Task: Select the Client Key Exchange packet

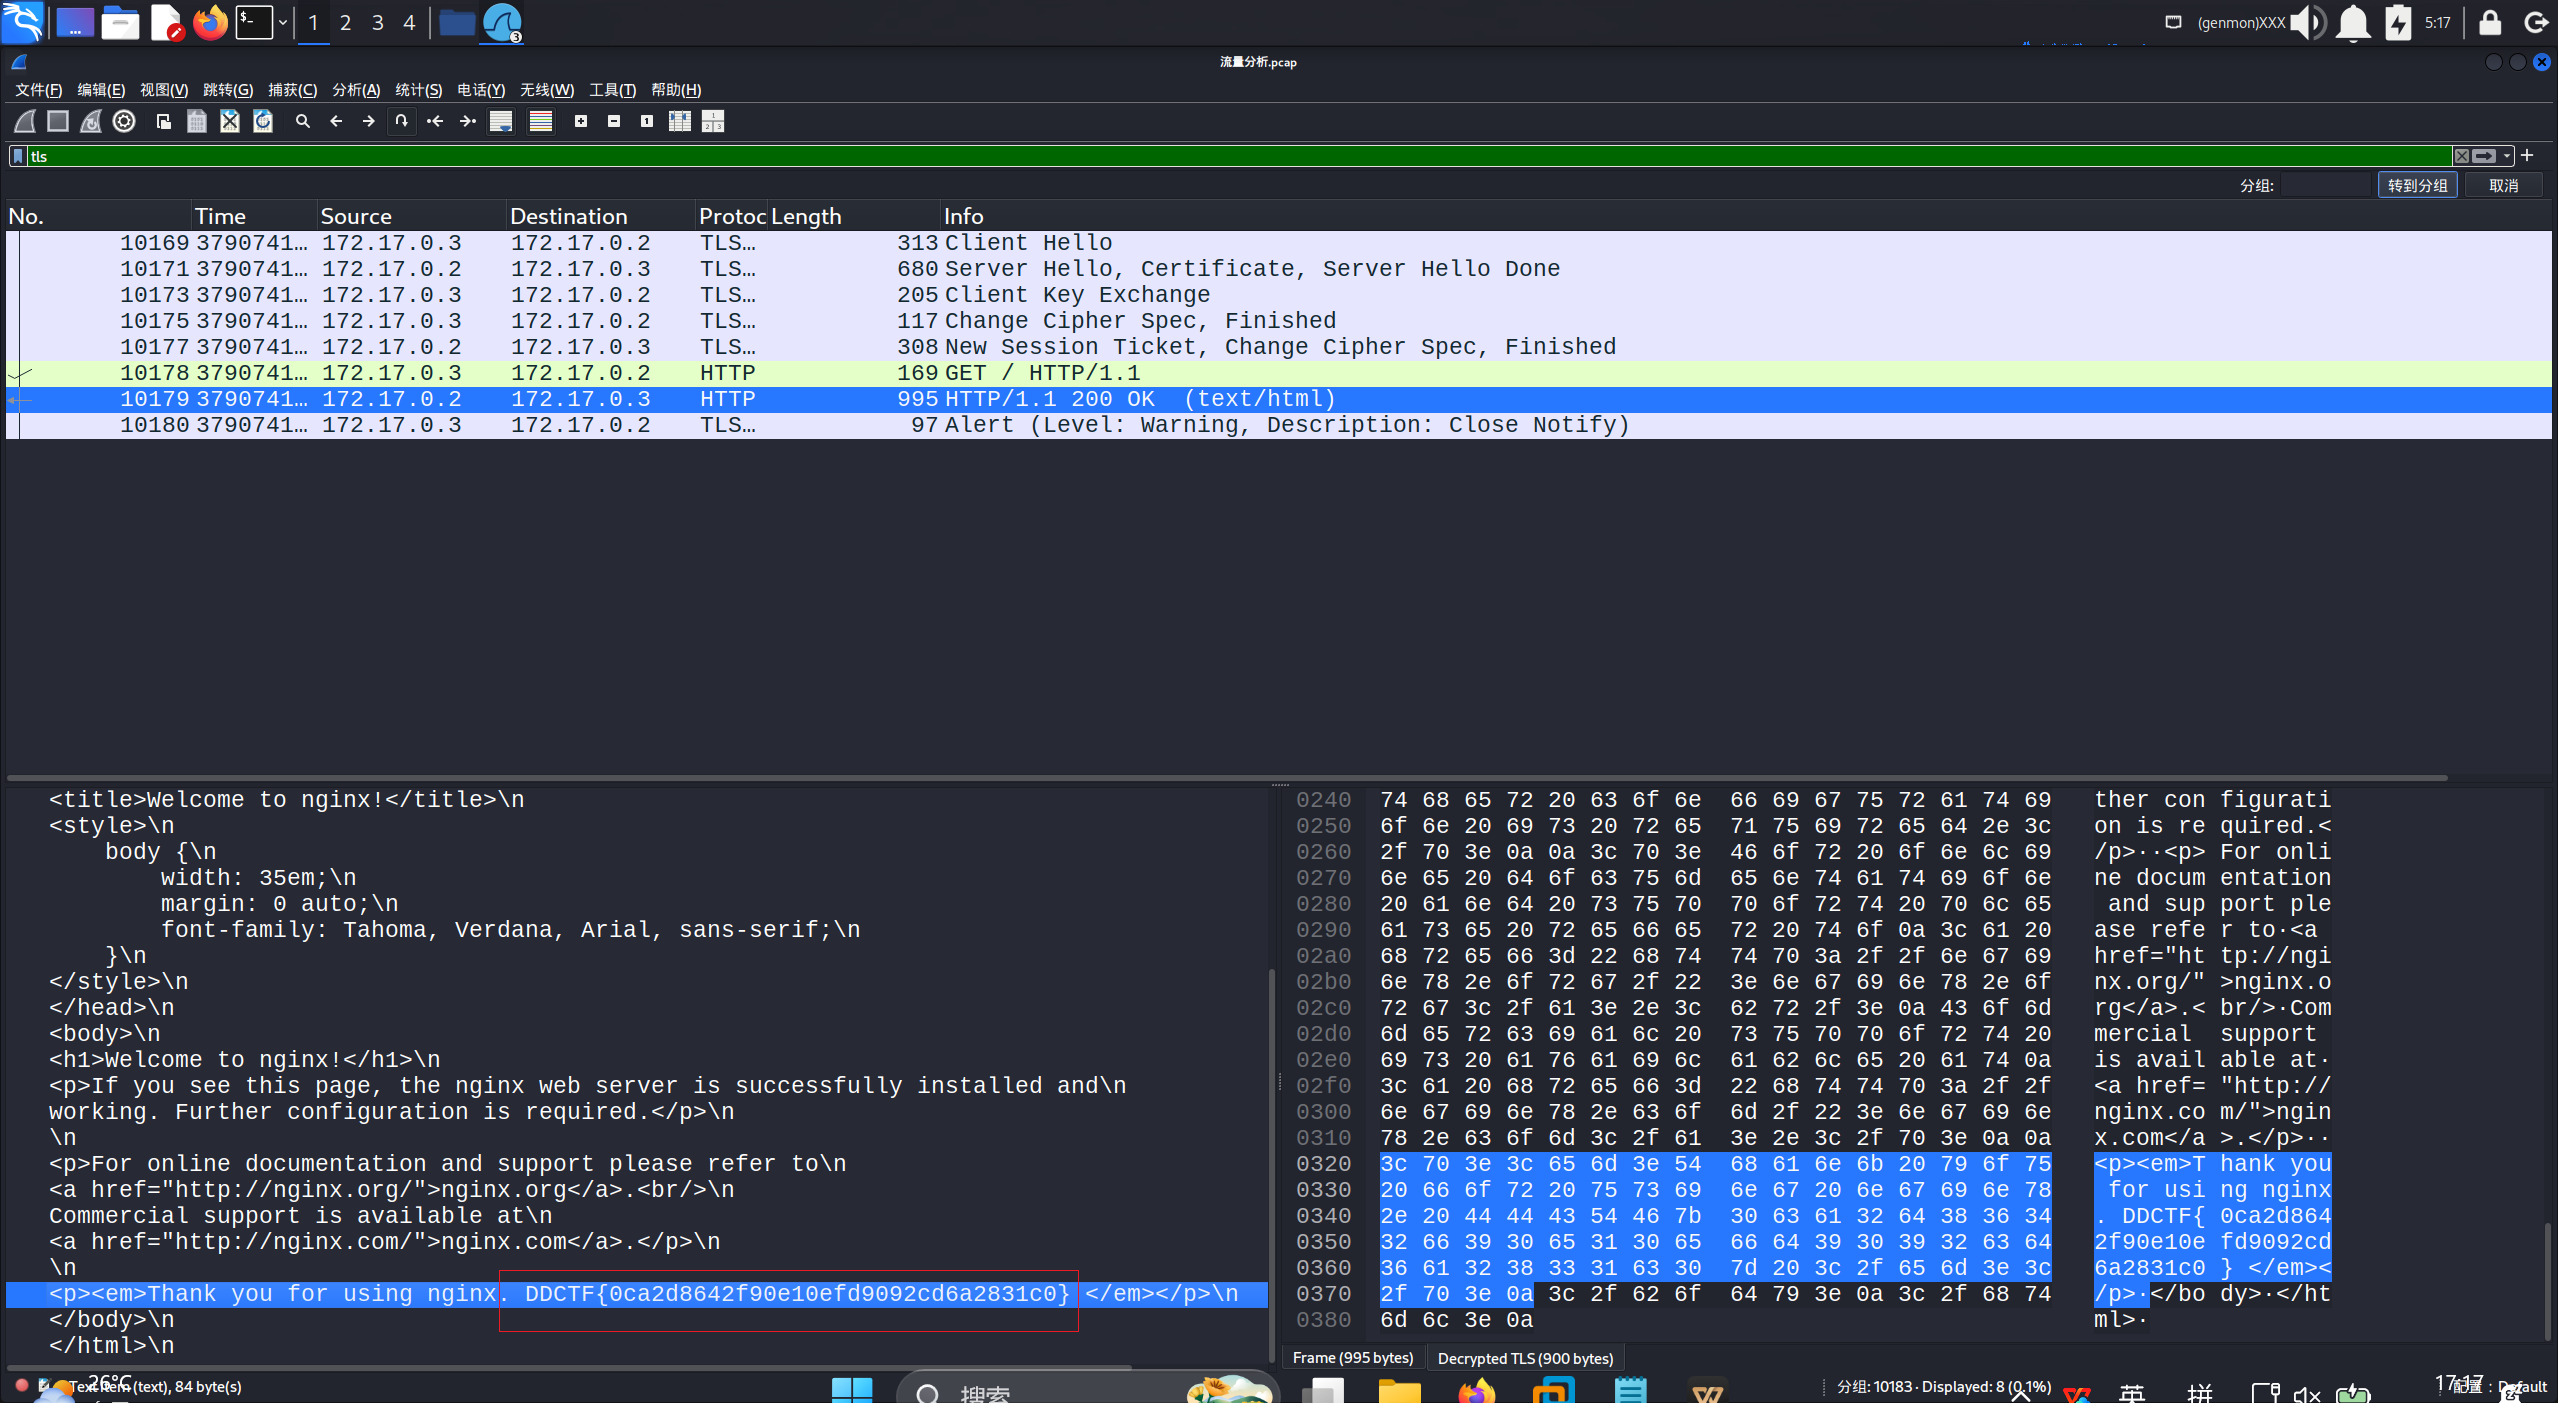Action: click(x=1279, y=295)
